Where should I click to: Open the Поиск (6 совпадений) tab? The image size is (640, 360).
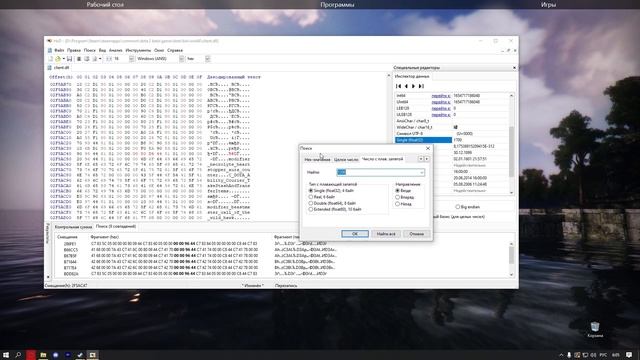click(116, 226)
